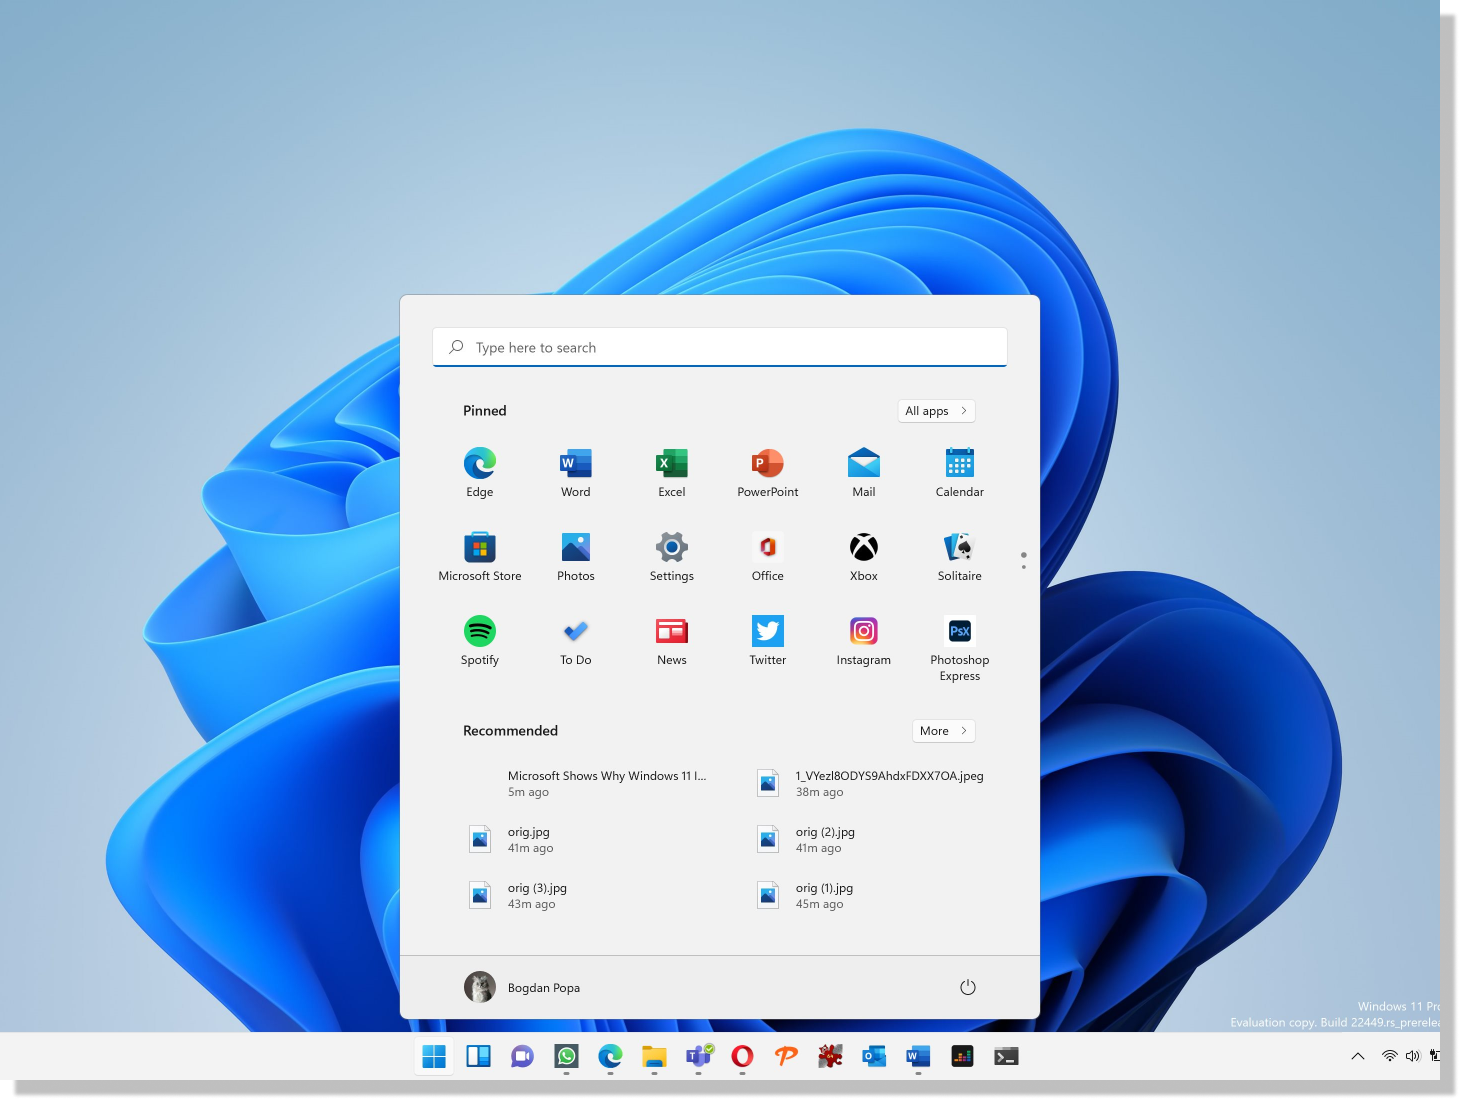Viewport: 1459px width, 1099px height.
Task: Launch the Photos app
Action: coord(576,556)
